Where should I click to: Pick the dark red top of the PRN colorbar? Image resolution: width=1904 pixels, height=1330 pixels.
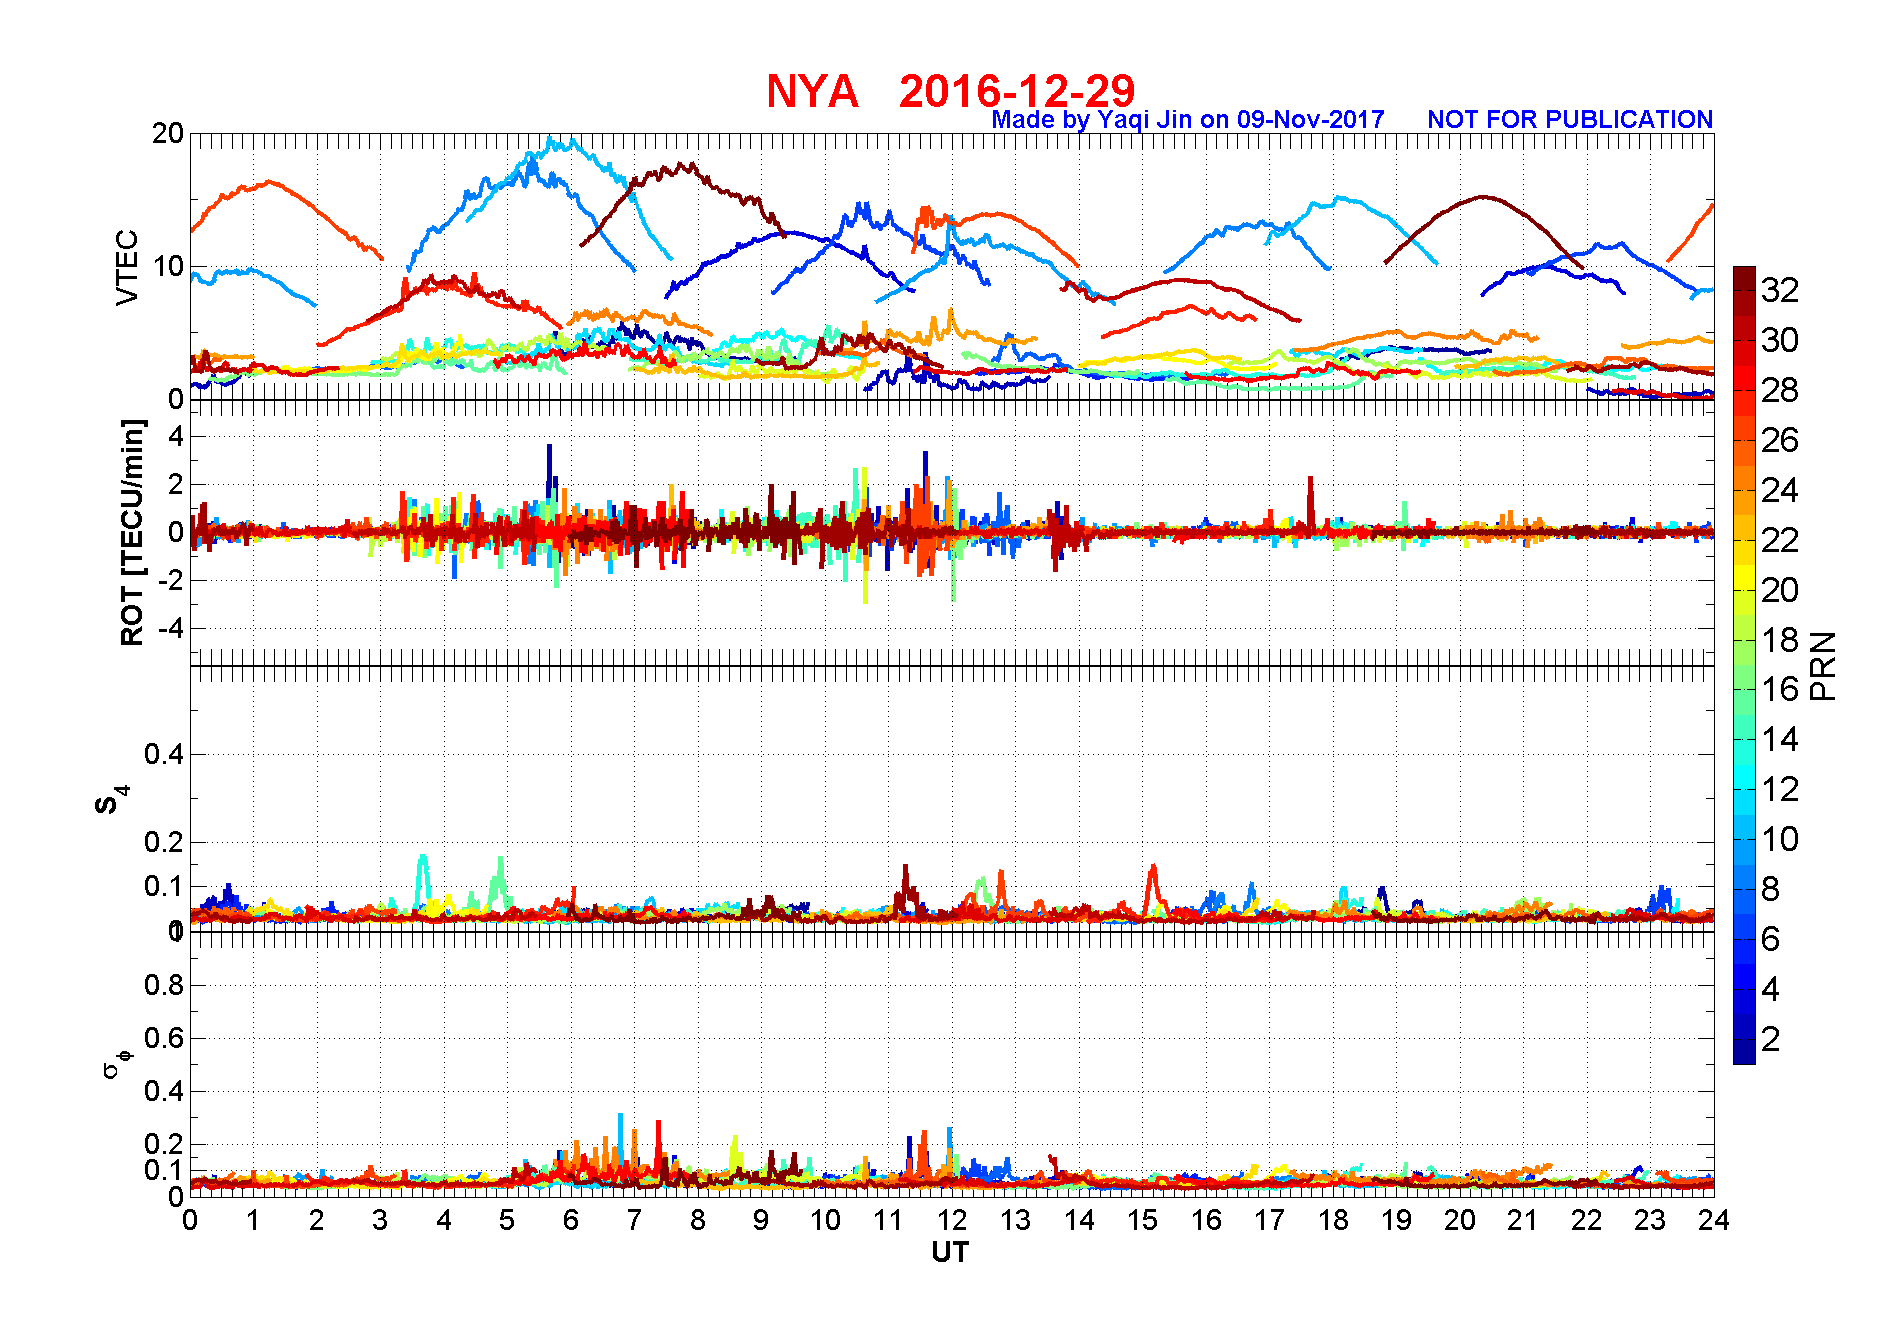click(x=1744, y=279)
